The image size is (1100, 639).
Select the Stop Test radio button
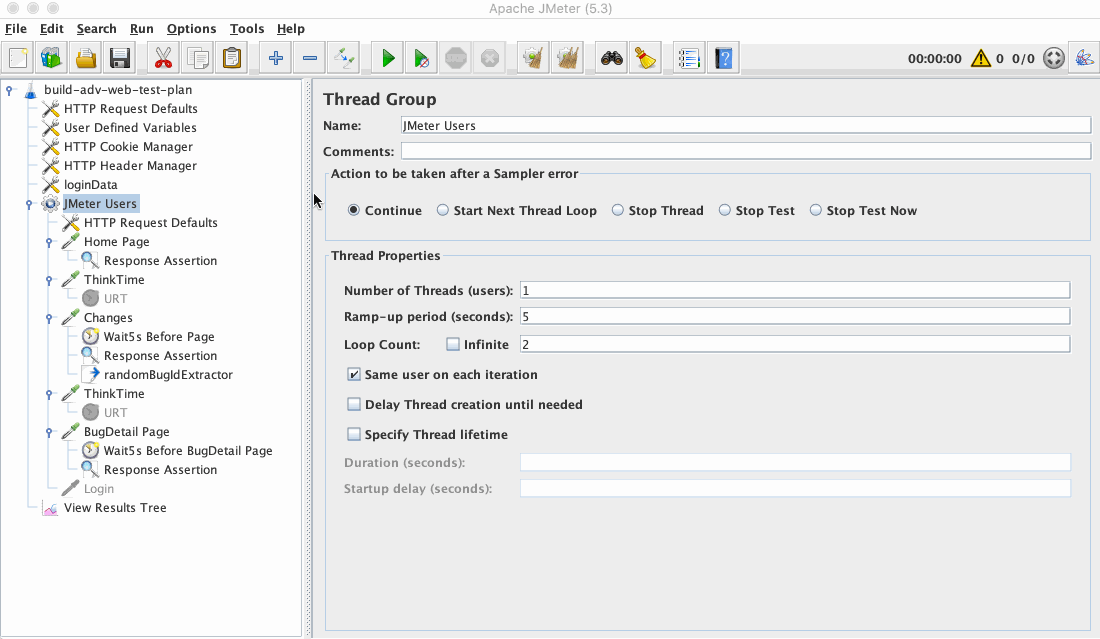(725, 210)
